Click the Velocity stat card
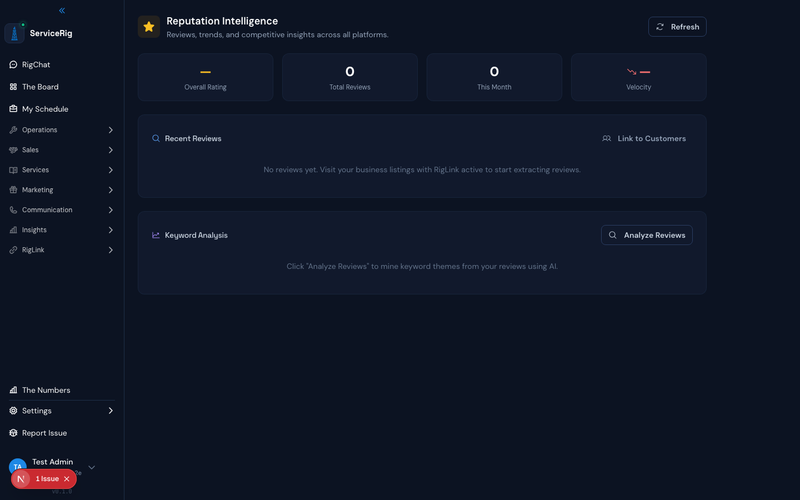The image size is (800, 500). (x=638, y=77)
